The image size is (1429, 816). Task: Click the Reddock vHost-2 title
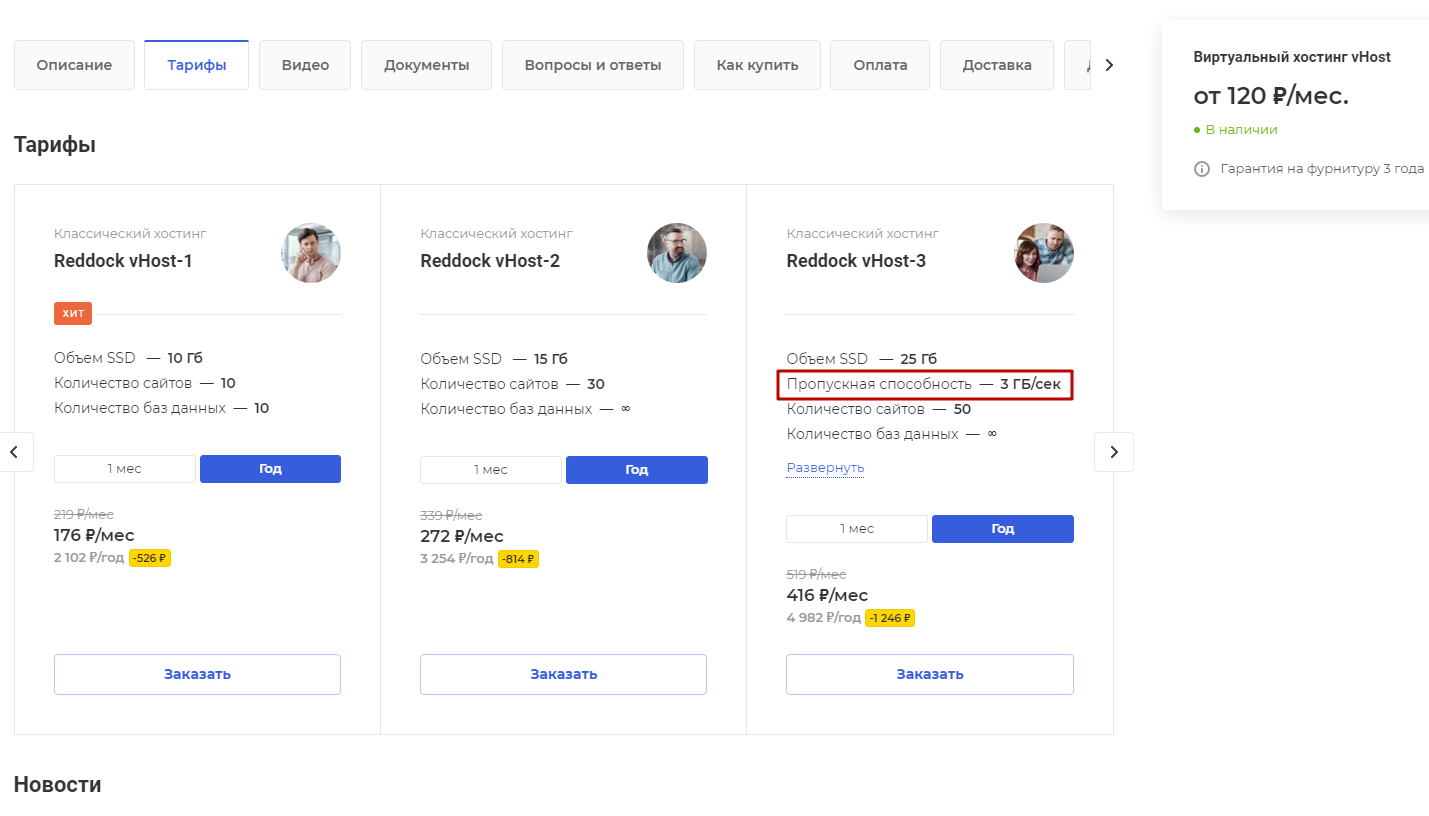490,261
